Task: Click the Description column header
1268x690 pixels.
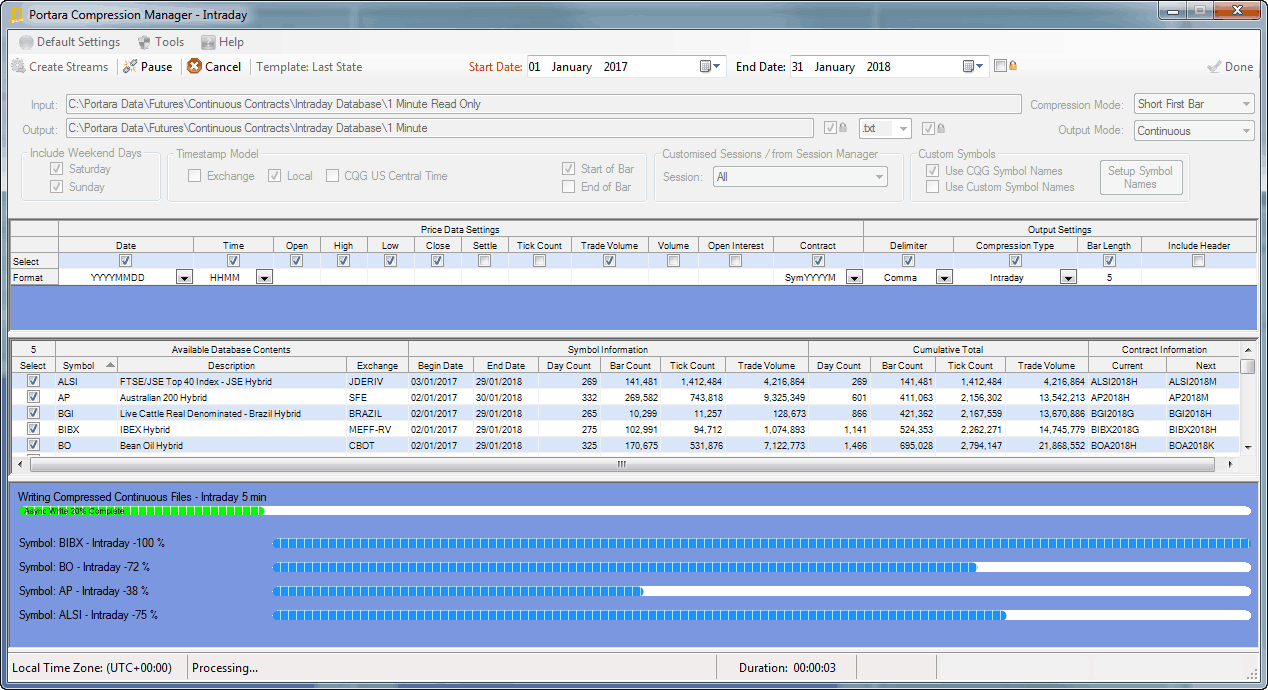Action: (x=231, y=366)
